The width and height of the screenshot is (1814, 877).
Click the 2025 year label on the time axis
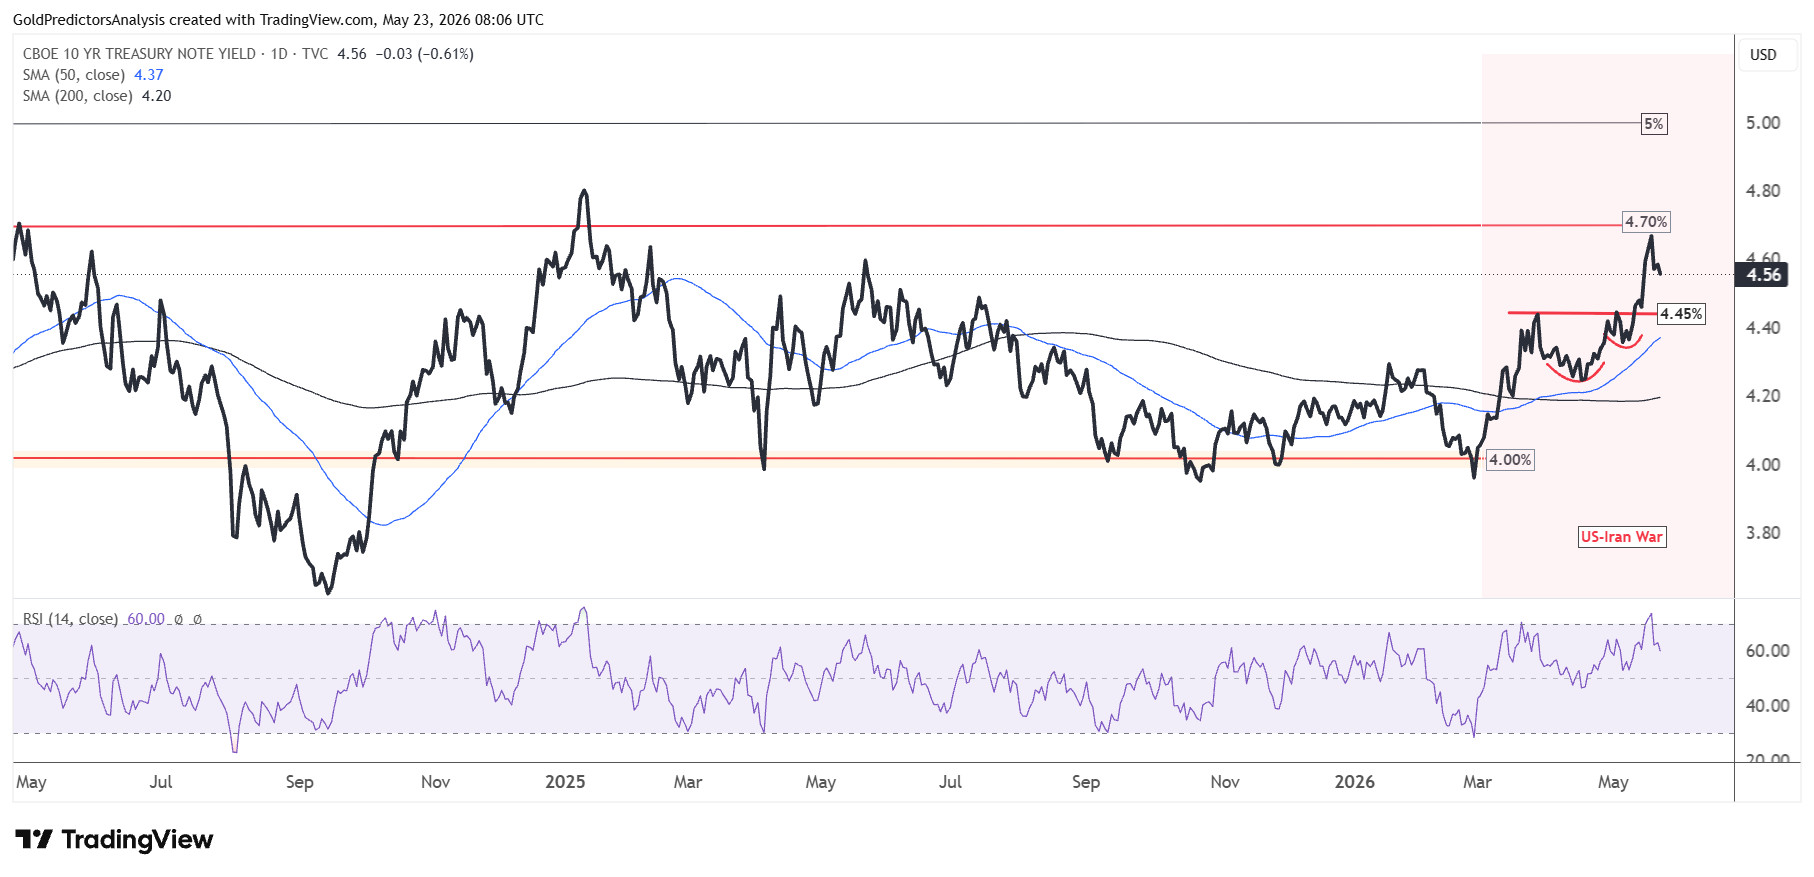coord(565,782)
